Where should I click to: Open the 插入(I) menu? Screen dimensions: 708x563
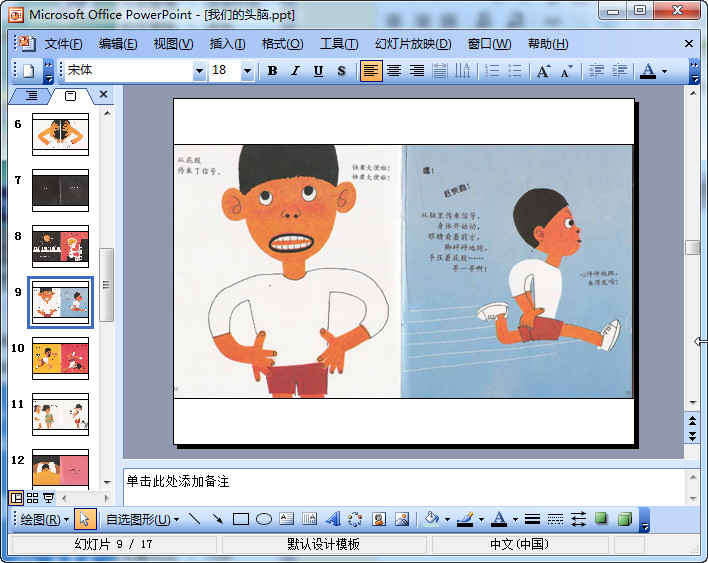tap(227, 44)
